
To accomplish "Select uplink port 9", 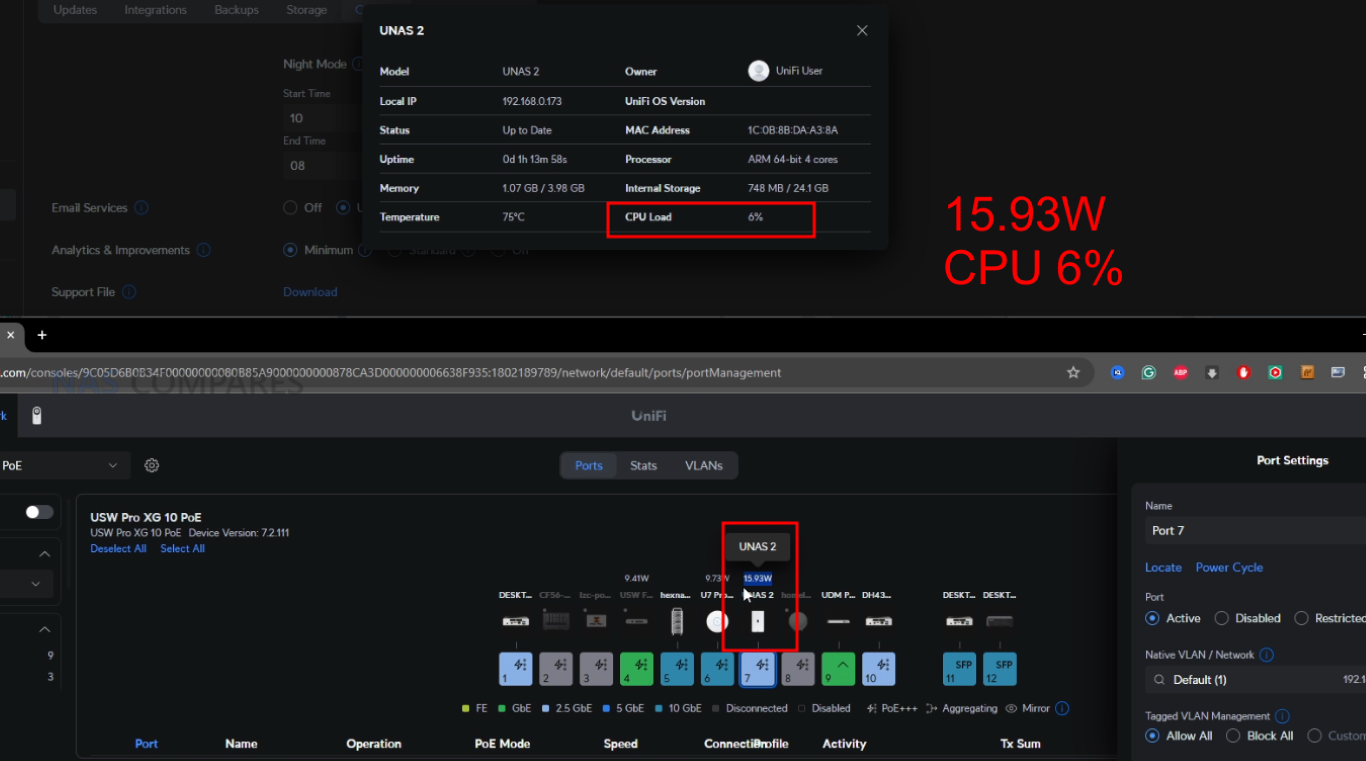I will (838, 669).
